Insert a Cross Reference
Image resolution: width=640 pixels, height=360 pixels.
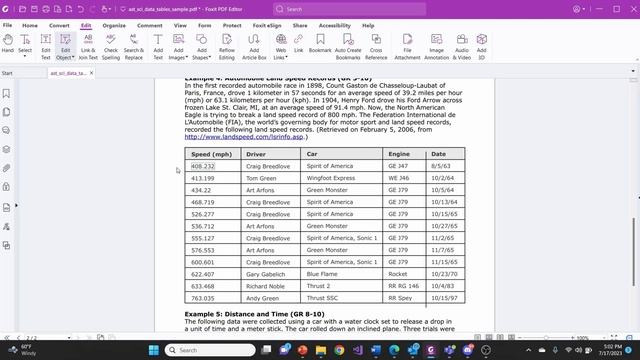pyautogui.click(x=376, y=47)
